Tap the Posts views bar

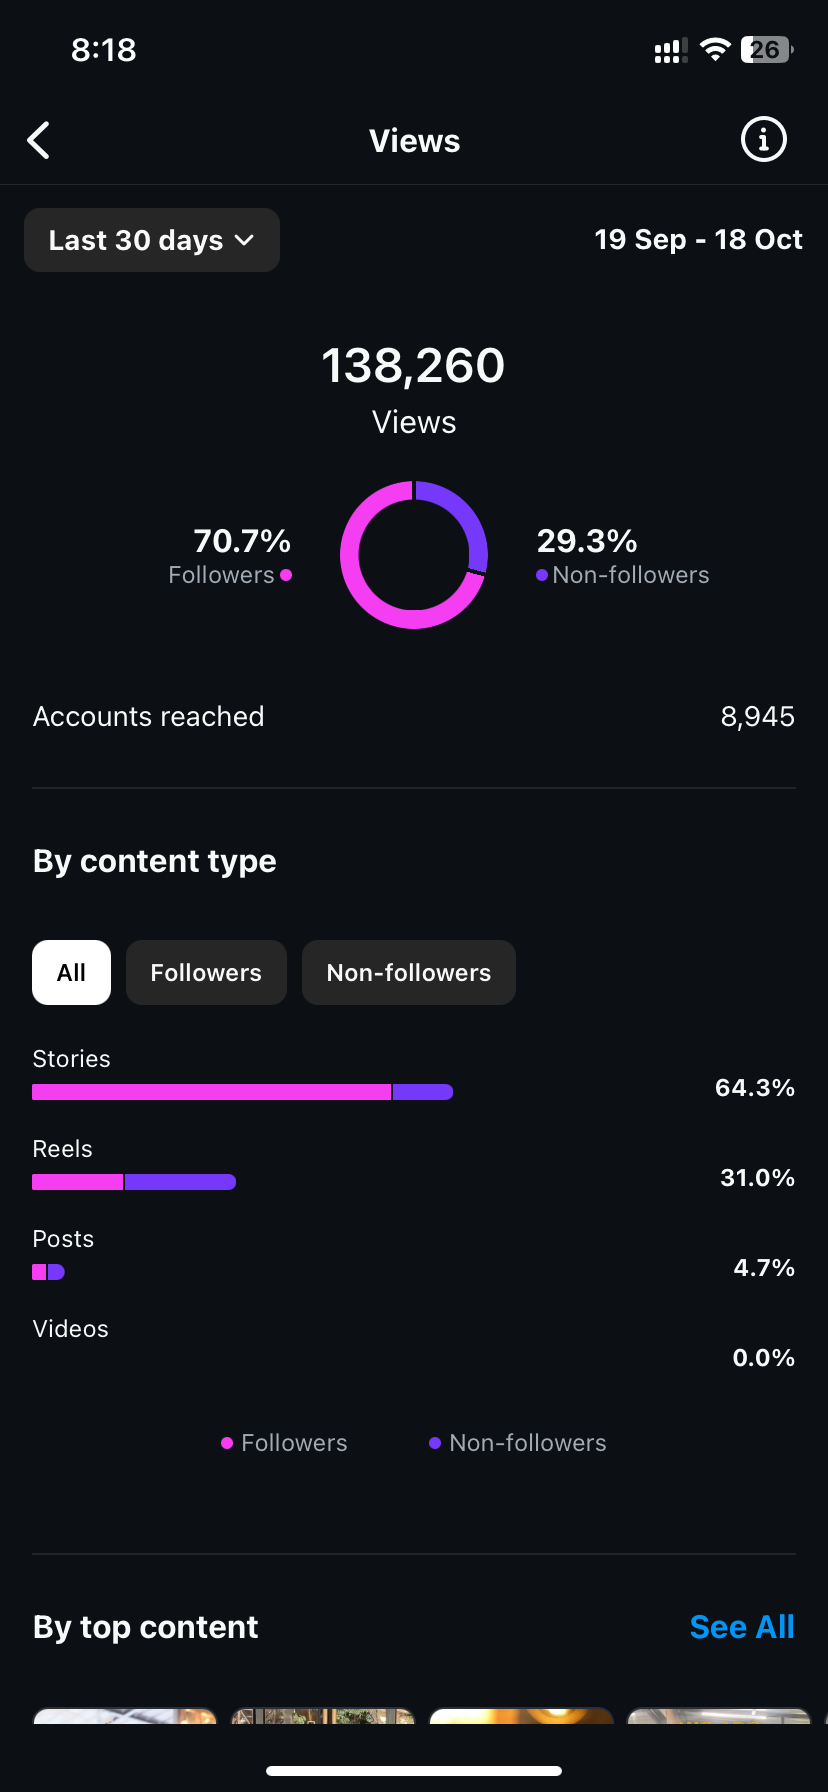[x=48, y=1272]
